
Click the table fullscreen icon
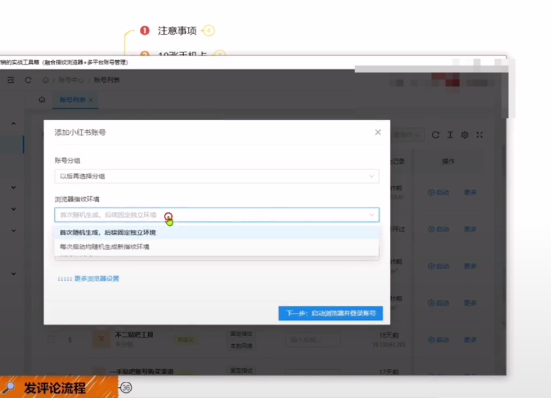(x=479, y=135)
